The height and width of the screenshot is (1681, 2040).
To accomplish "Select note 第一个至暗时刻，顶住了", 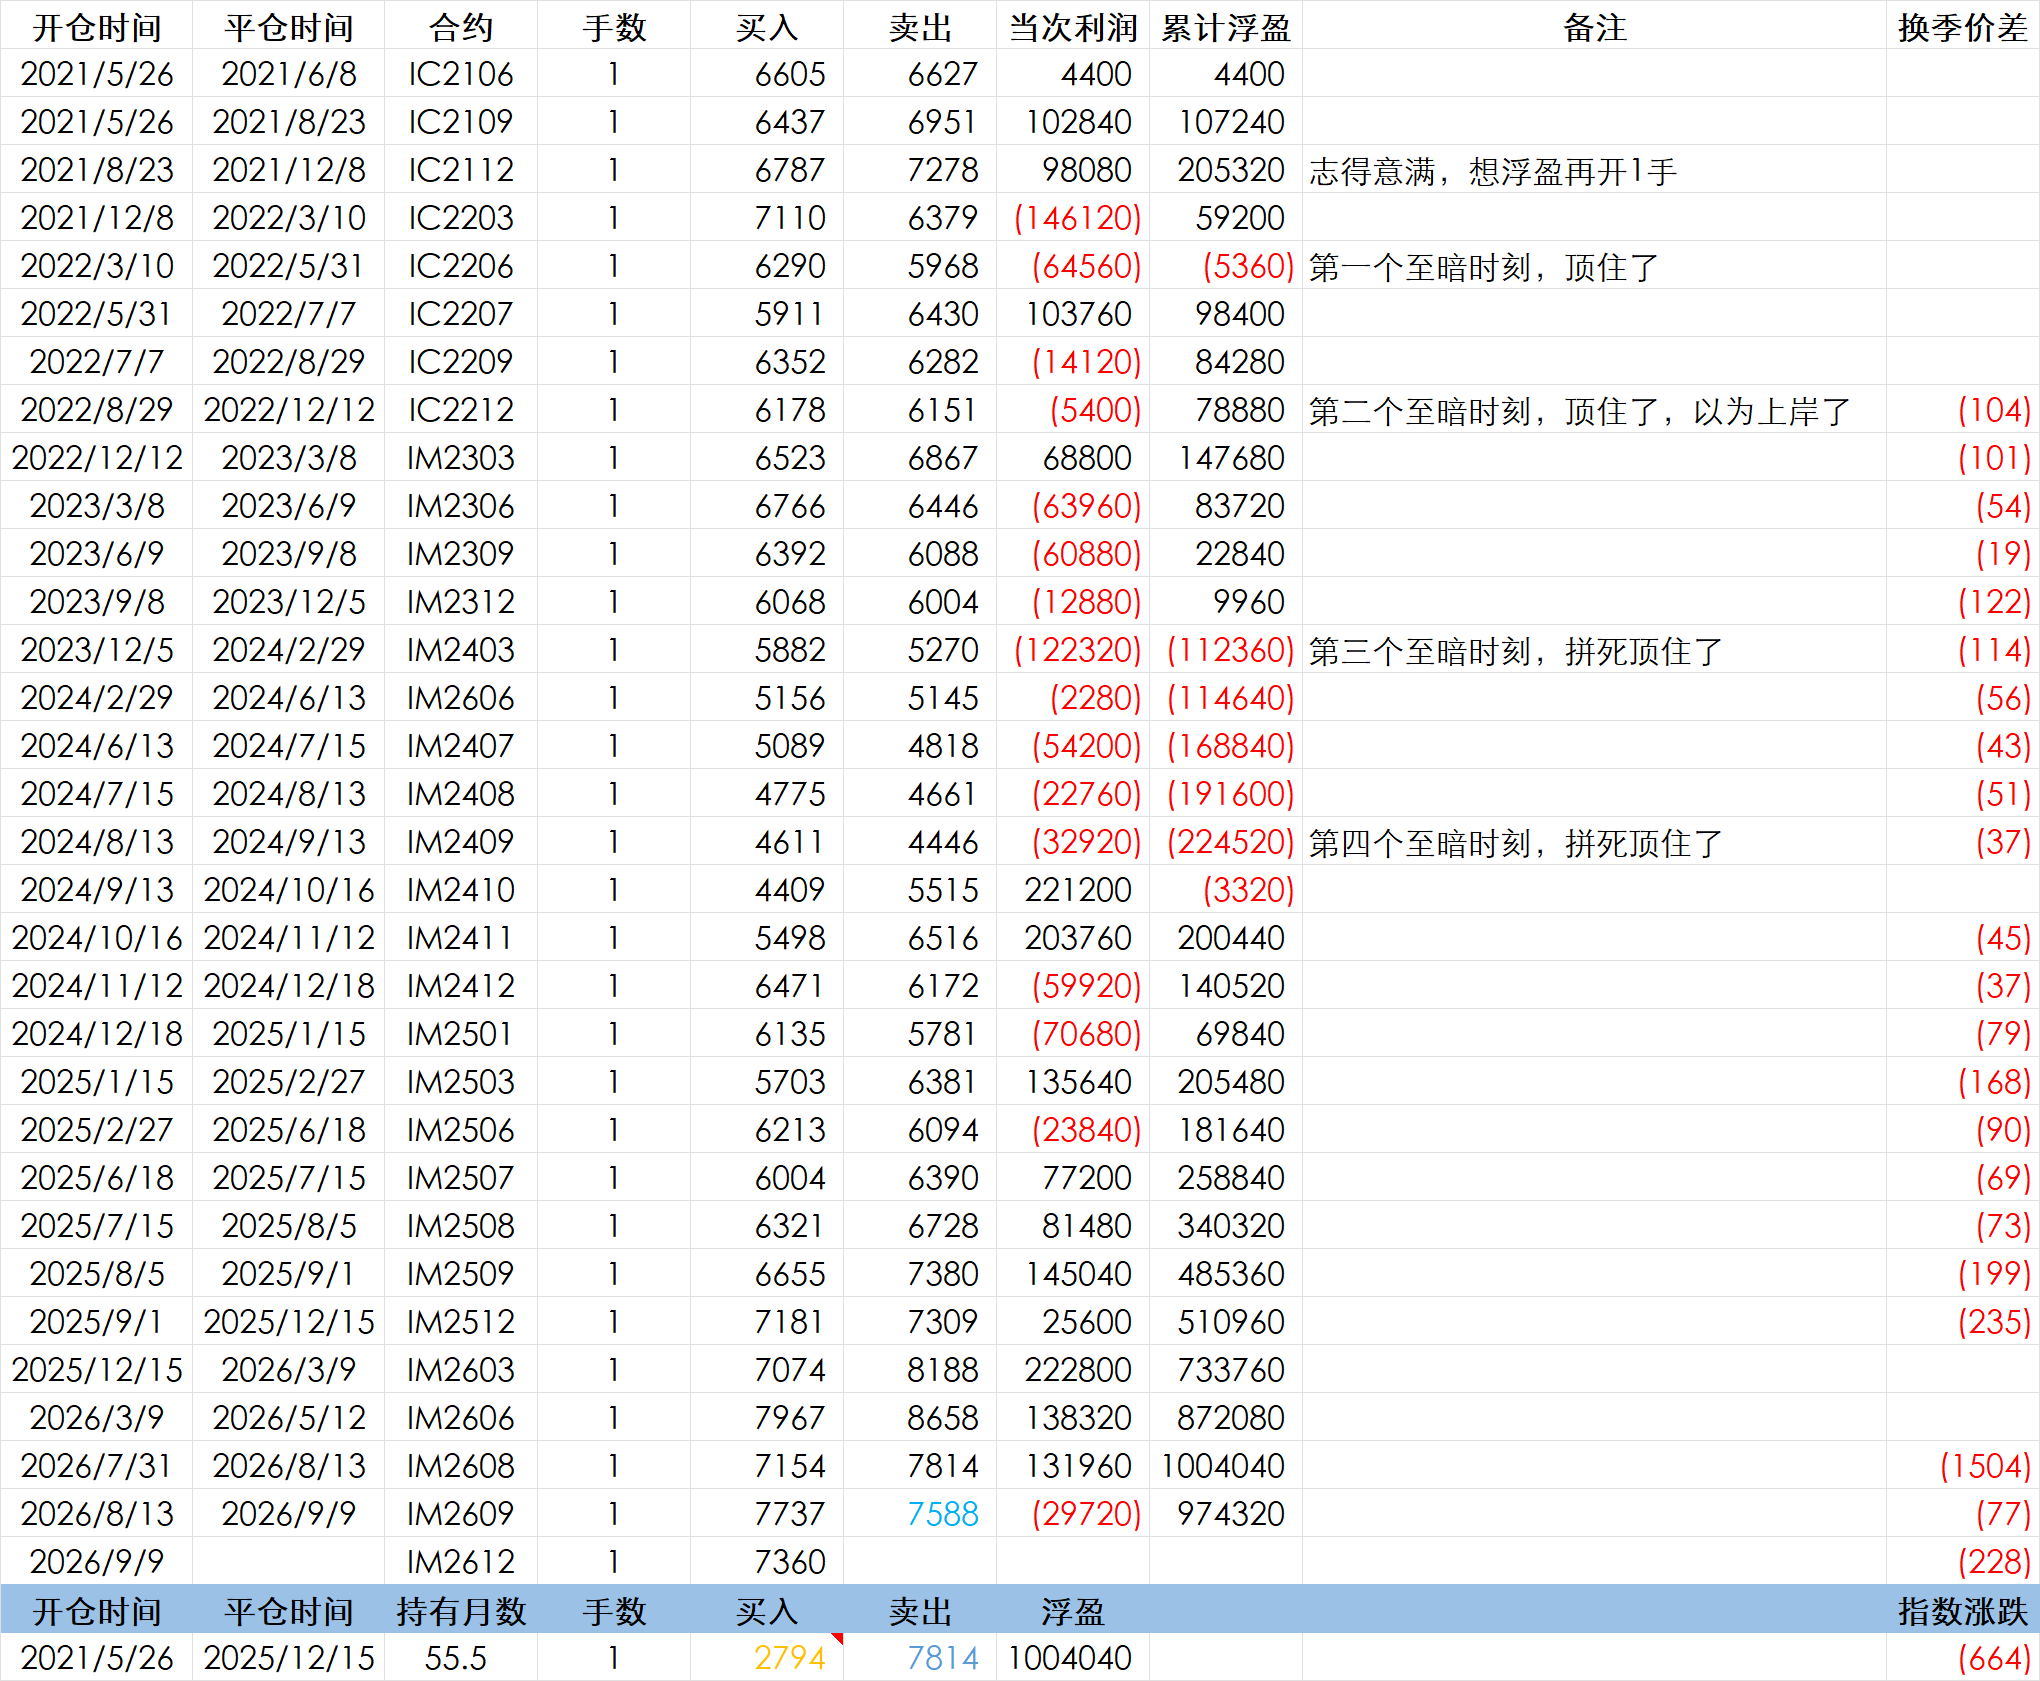I will [x=1484, y=268].
